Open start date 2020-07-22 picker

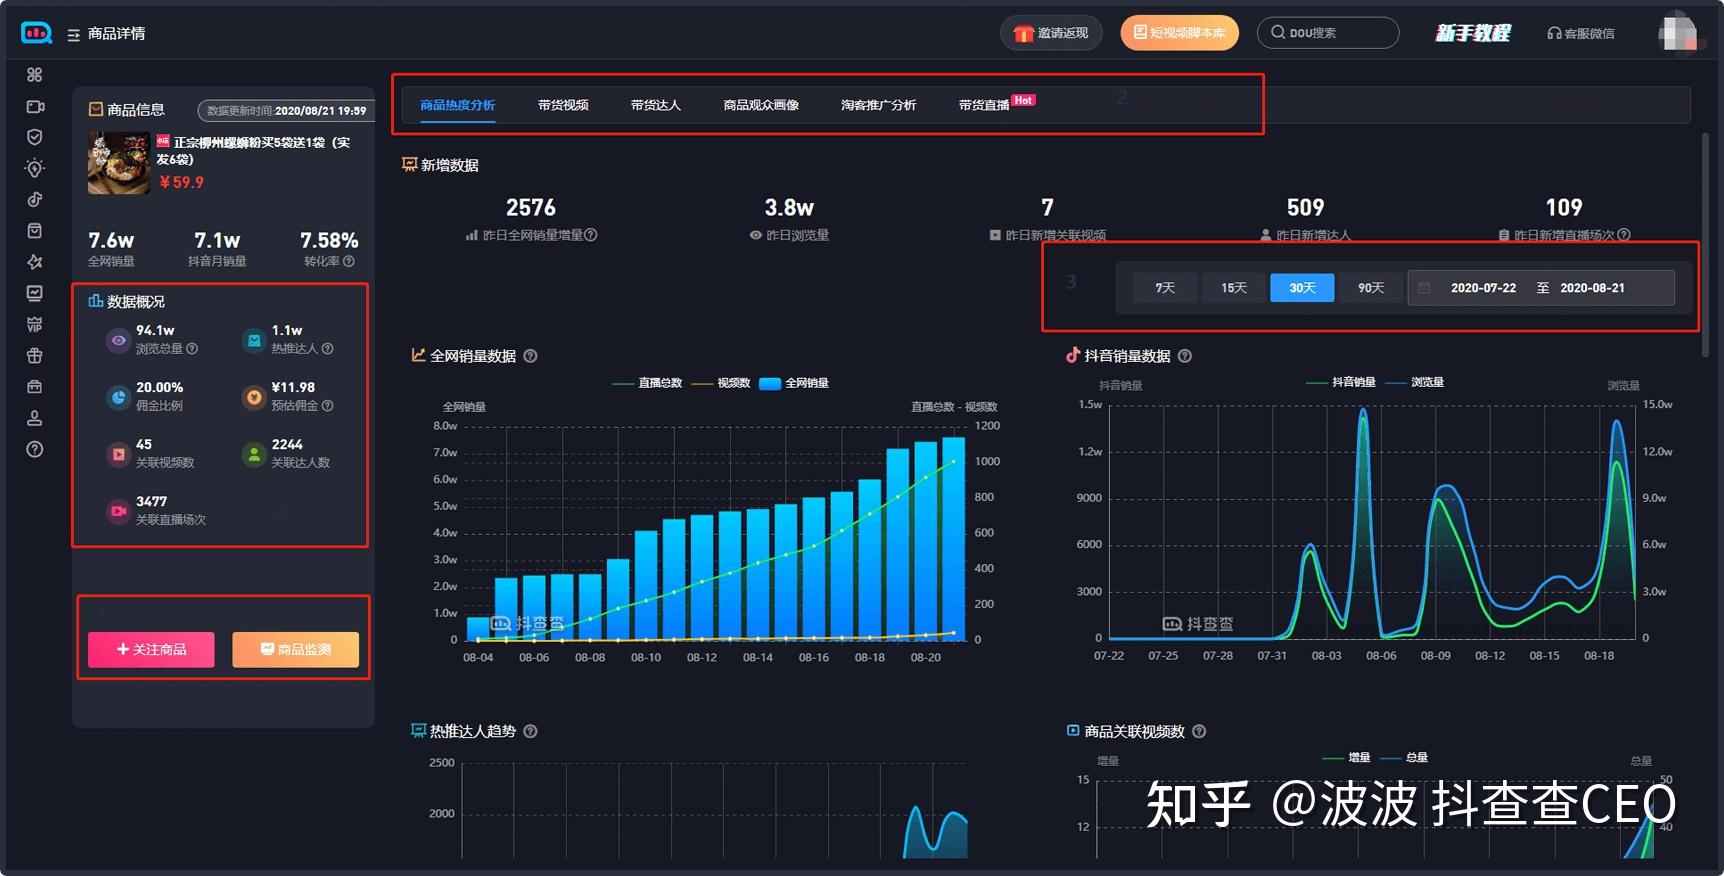point(1483,288)
